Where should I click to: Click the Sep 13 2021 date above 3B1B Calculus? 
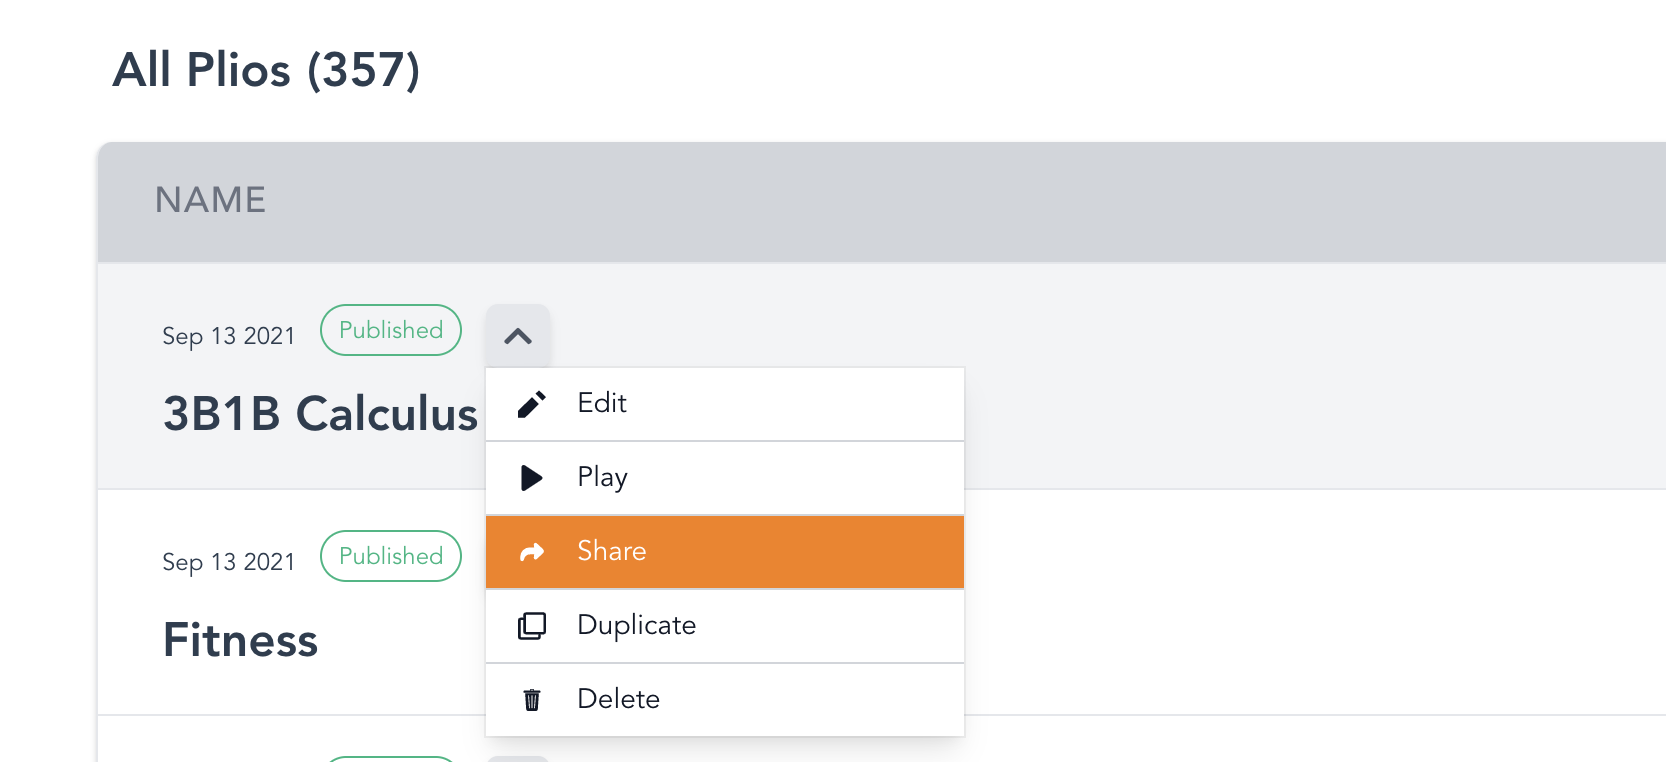point(229,336)
